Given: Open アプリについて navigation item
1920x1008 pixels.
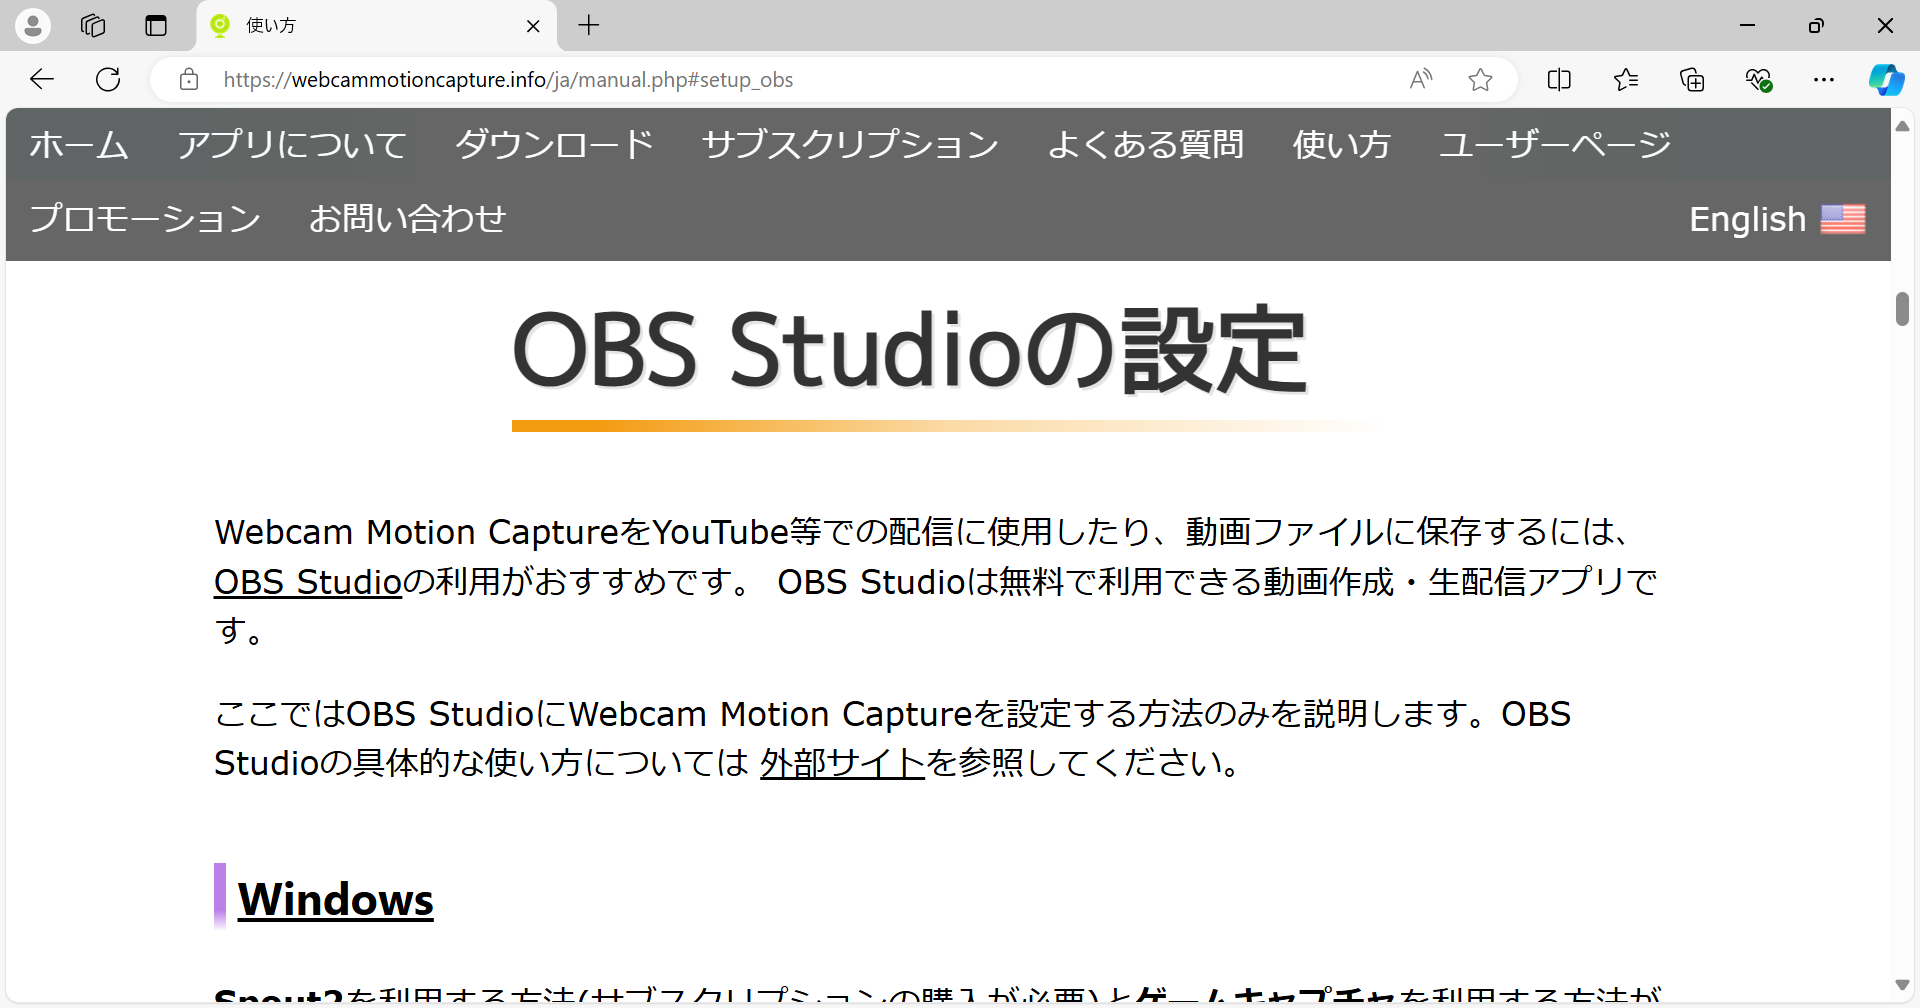Looking at the screenshot, I should click(292, 145).
